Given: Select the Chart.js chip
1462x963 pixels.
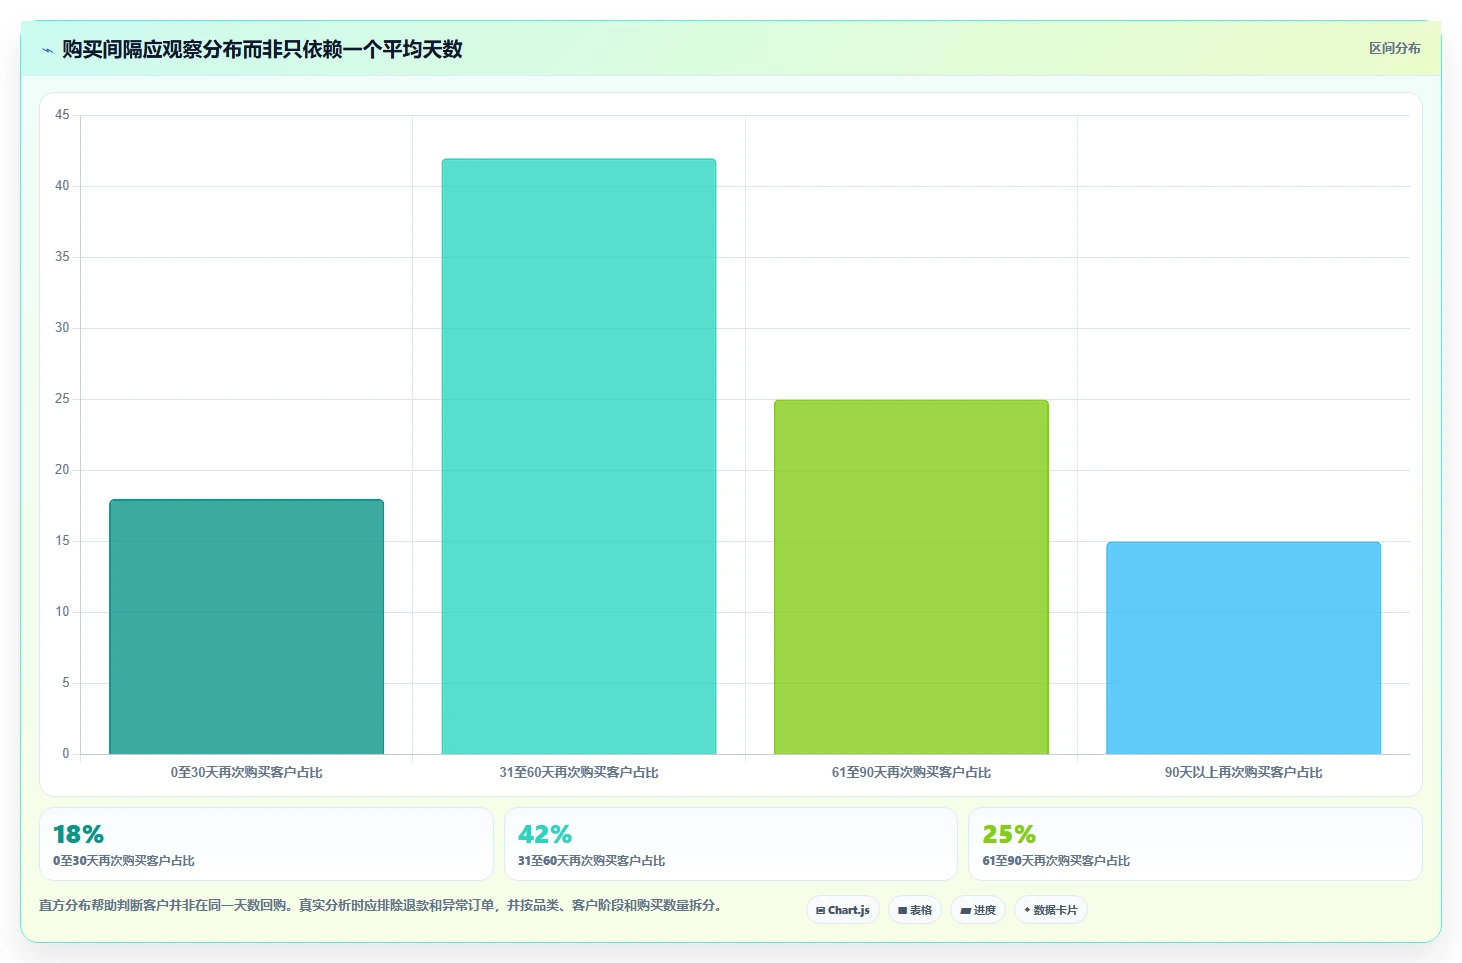Looking at the screenshot, I should [843, 910].
